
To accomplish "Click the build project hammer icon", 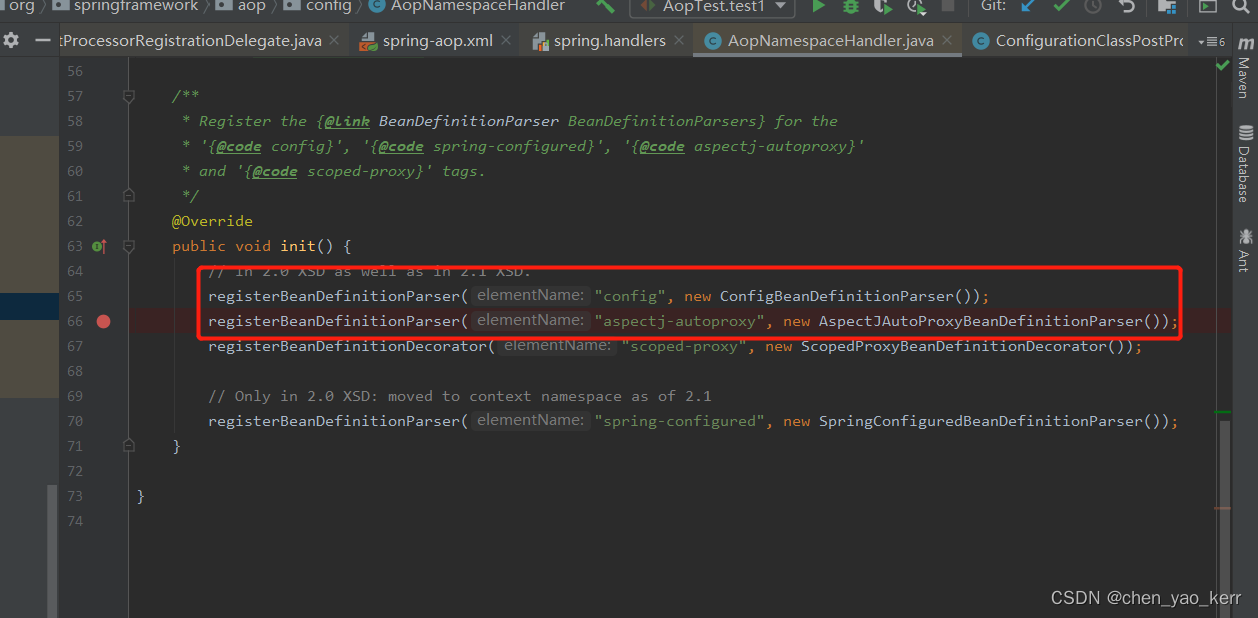I will click(x=605, y=7).
